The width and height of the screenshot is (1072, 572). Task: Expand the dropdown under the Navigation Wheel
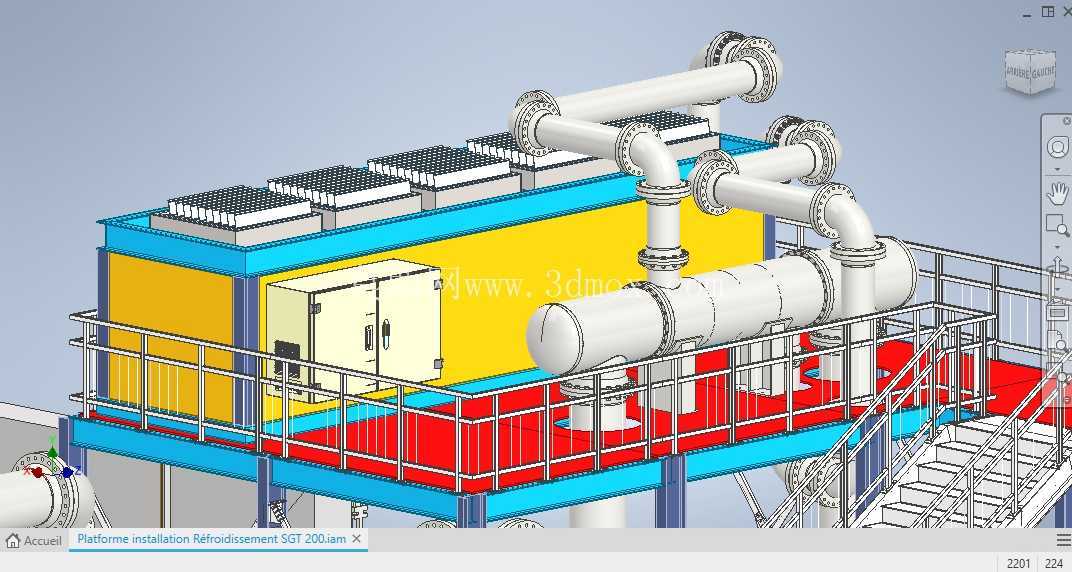(1058, 168)
